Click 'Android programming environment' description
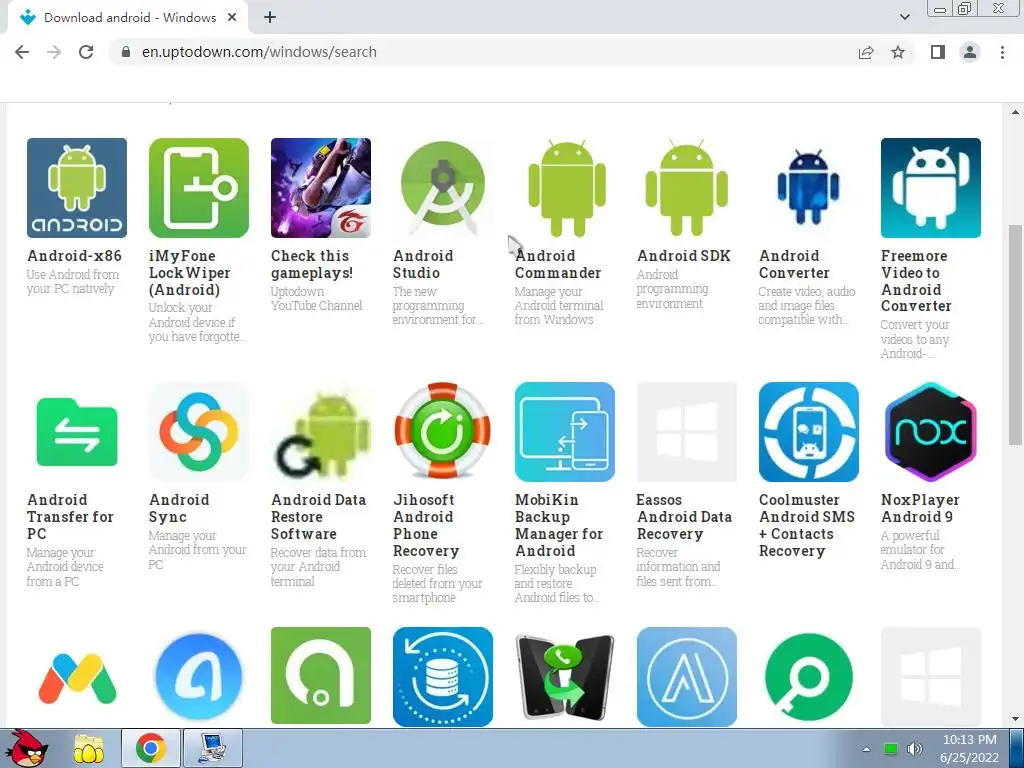 tap(672, 289)
